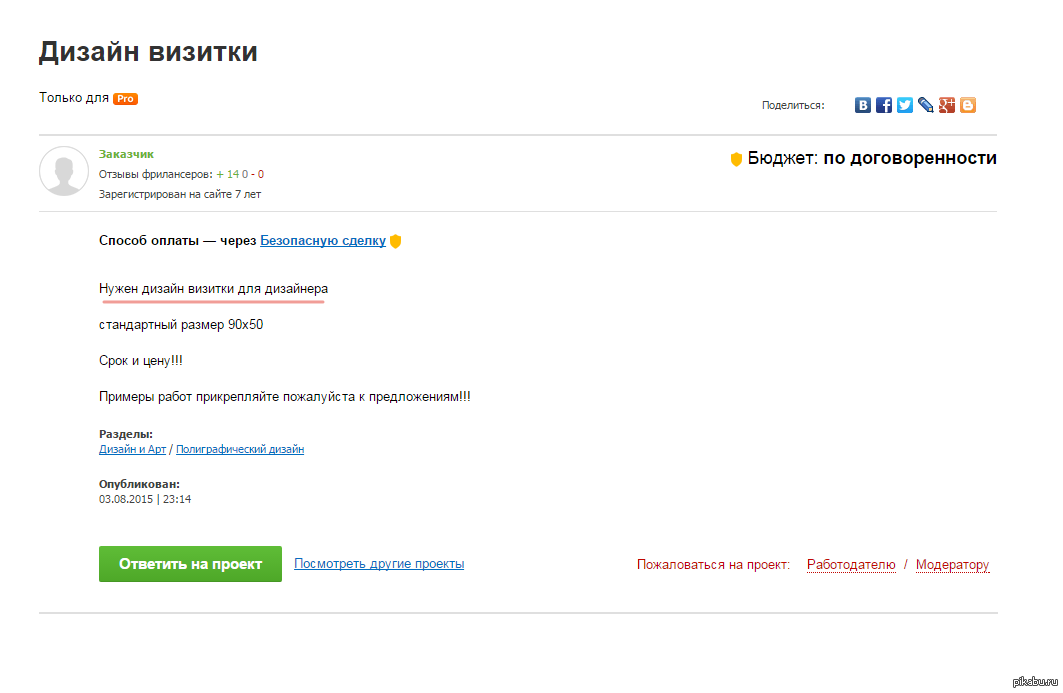Report the project to Модератору
1063x693 pixels.
click(x=952, y=565)
